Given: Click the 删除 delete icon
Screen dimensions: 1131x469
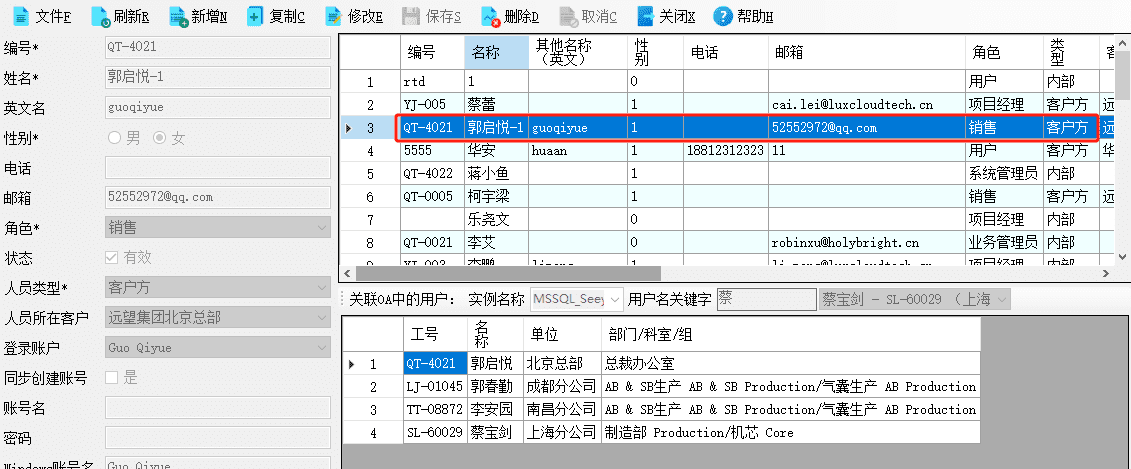Looking at the screenshot, I should click(490, 16).
